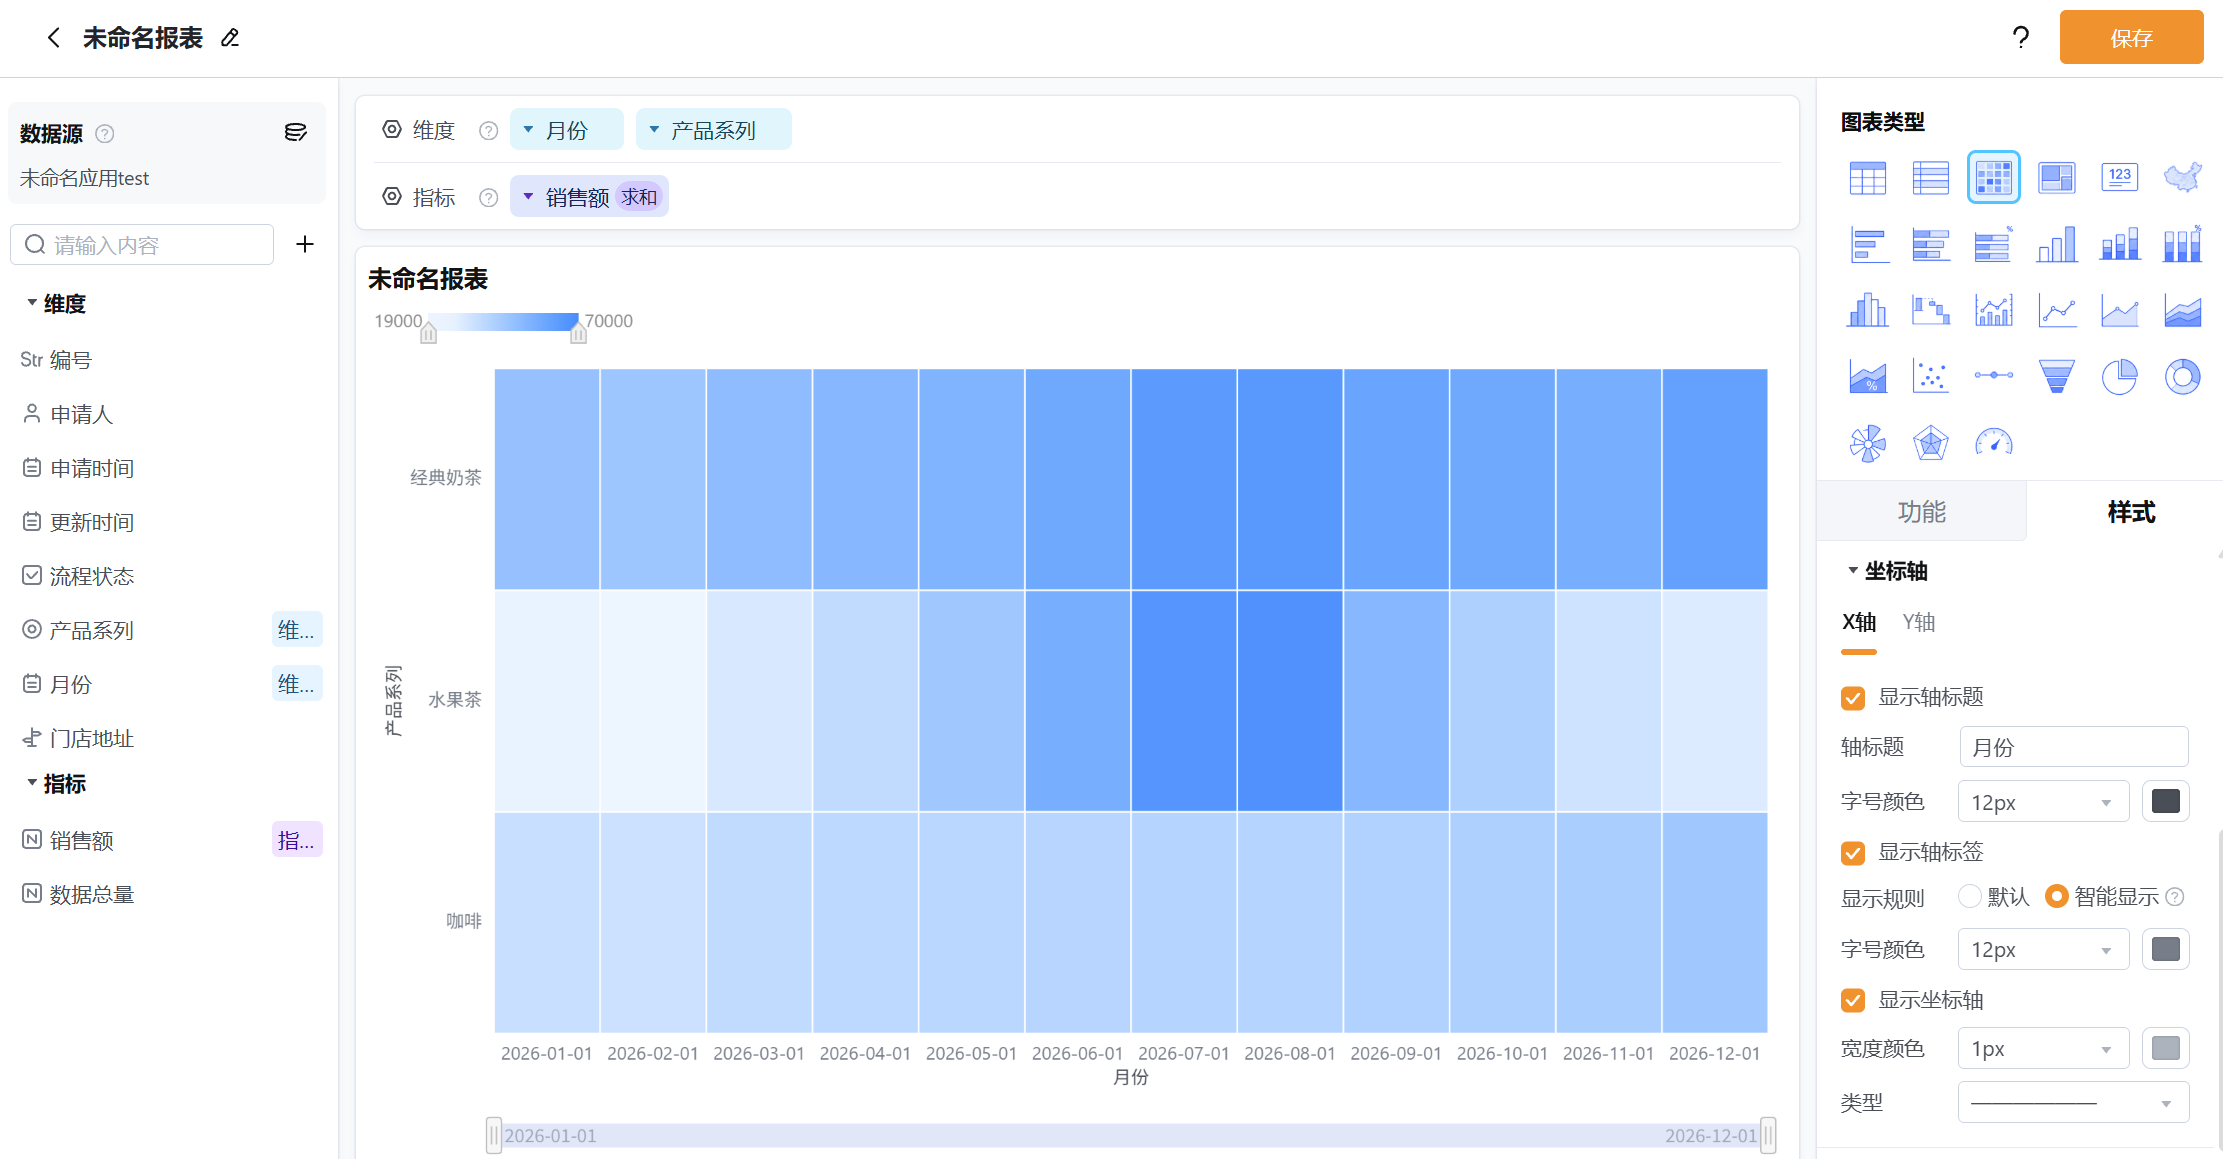Viewport: 2223px width, 1159px height.
Task: Select the Y轴 tab
Action: click(x=1918, y=623)
